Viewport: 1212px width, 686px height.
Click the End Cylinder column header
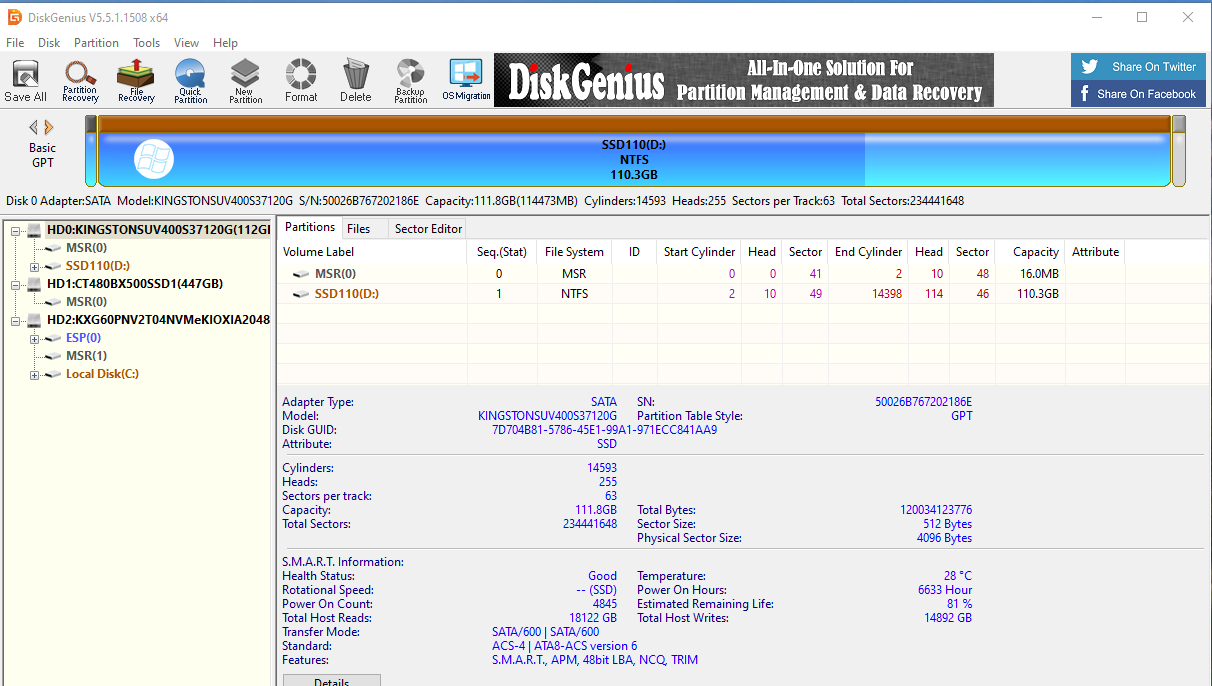click(869, 252)
